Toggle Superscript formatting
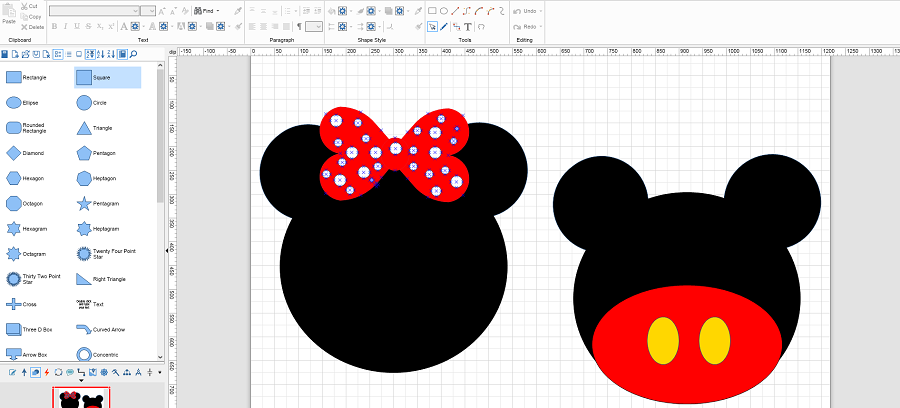 pyautogui.click(x=111, y=26)
